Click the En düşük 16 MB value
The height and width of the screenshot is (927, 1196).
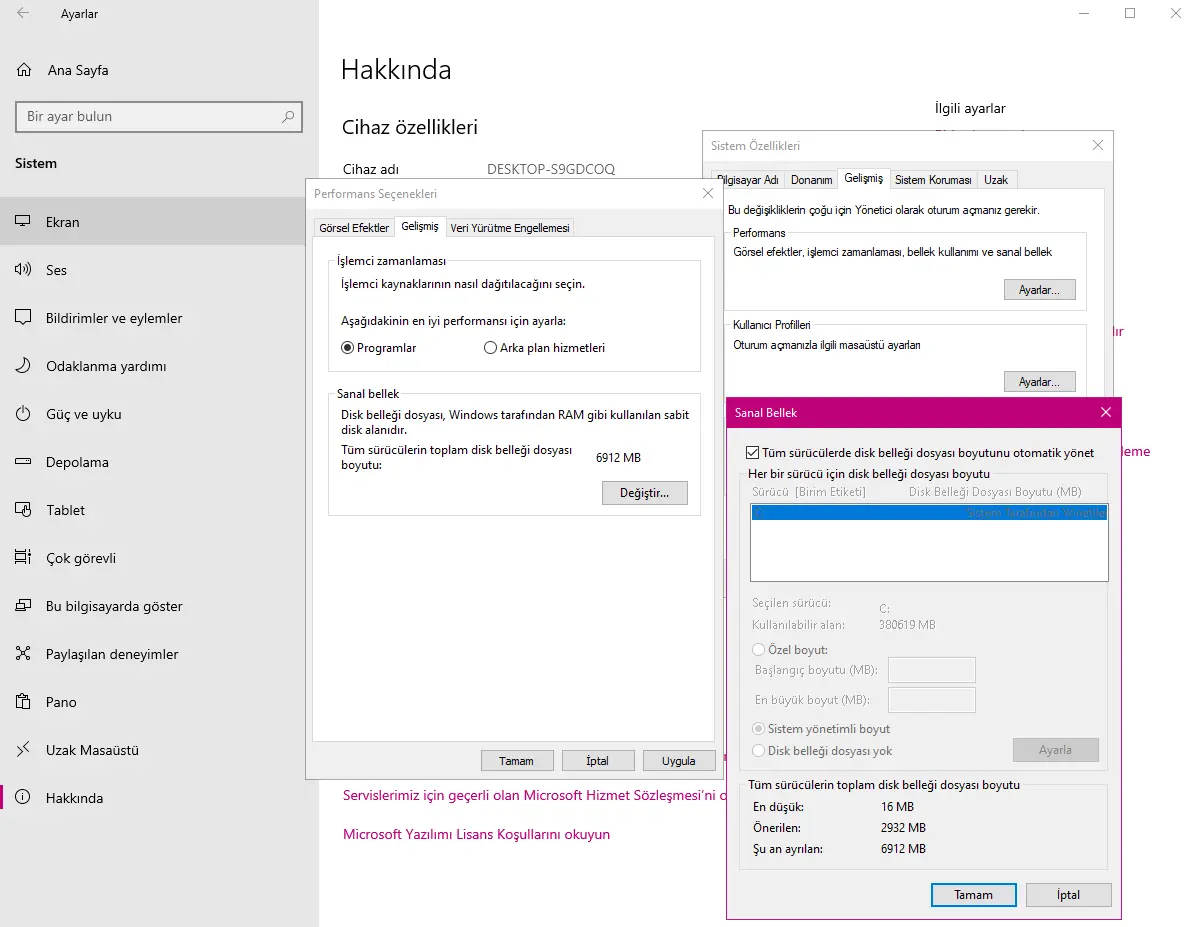coord(897,806)
